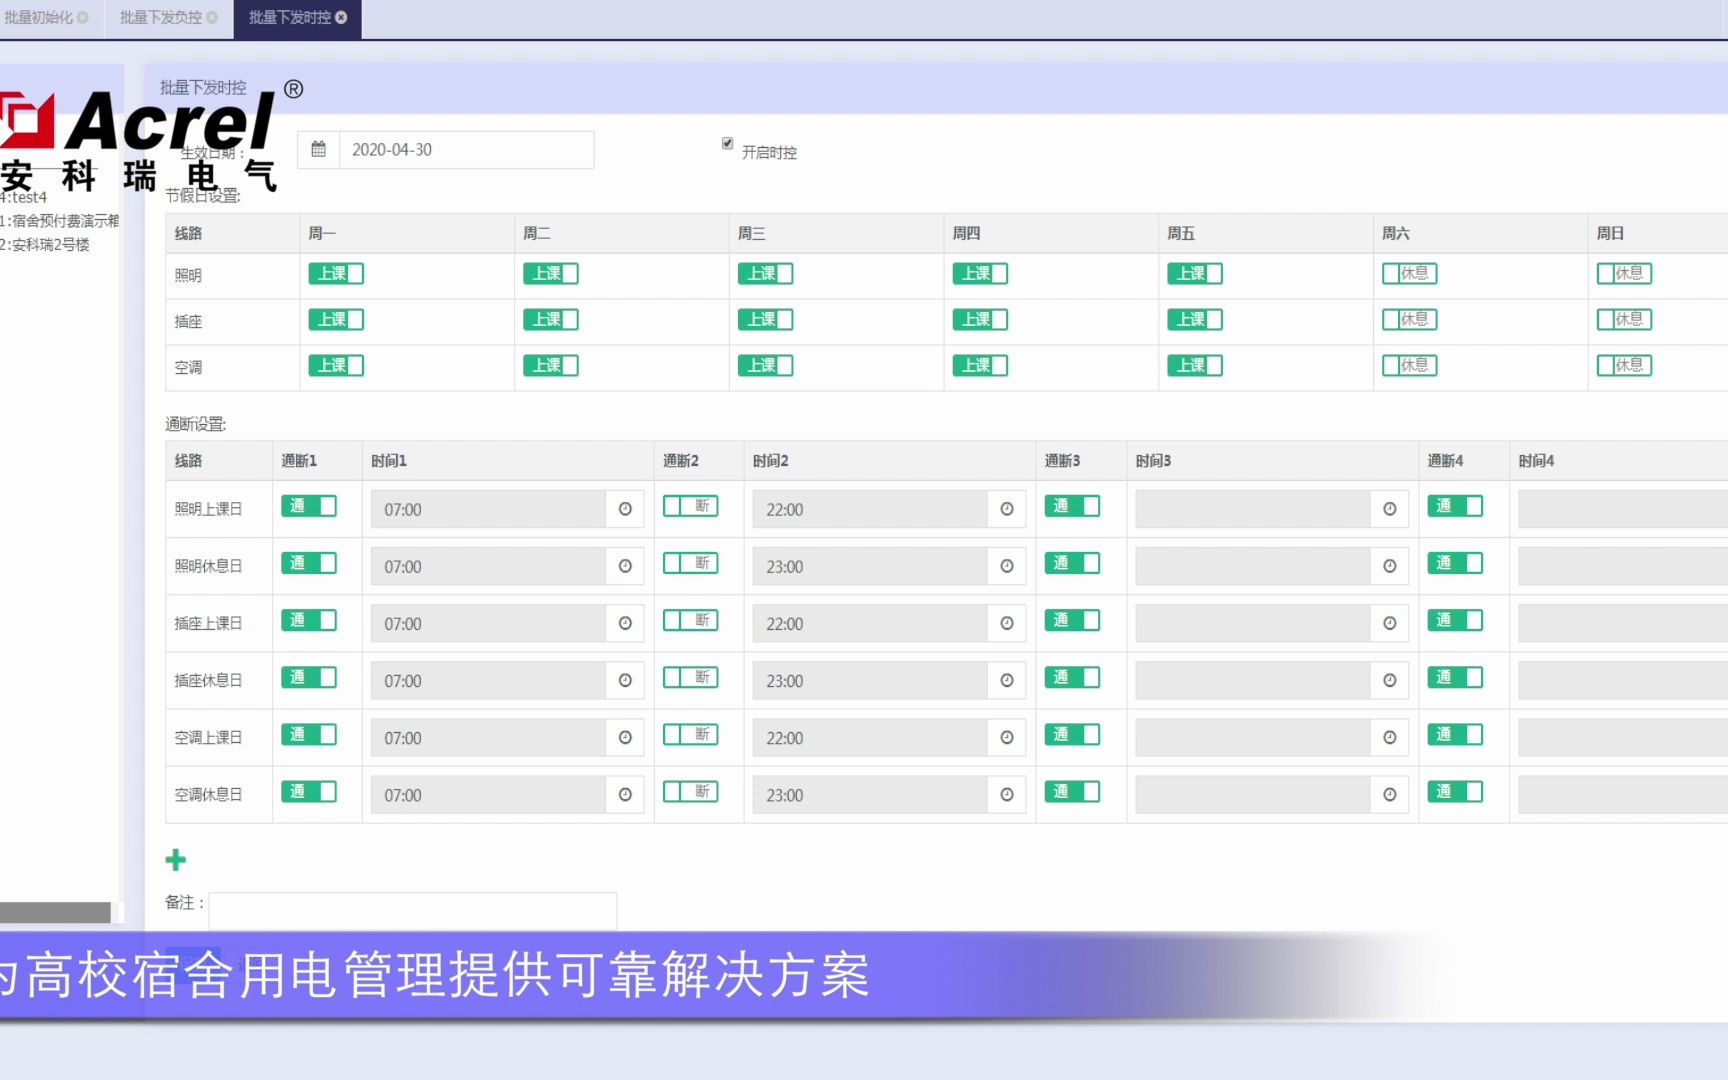
Task: Open clock picker for 插座上课日 时间1
Action: (x=625, y=623)
